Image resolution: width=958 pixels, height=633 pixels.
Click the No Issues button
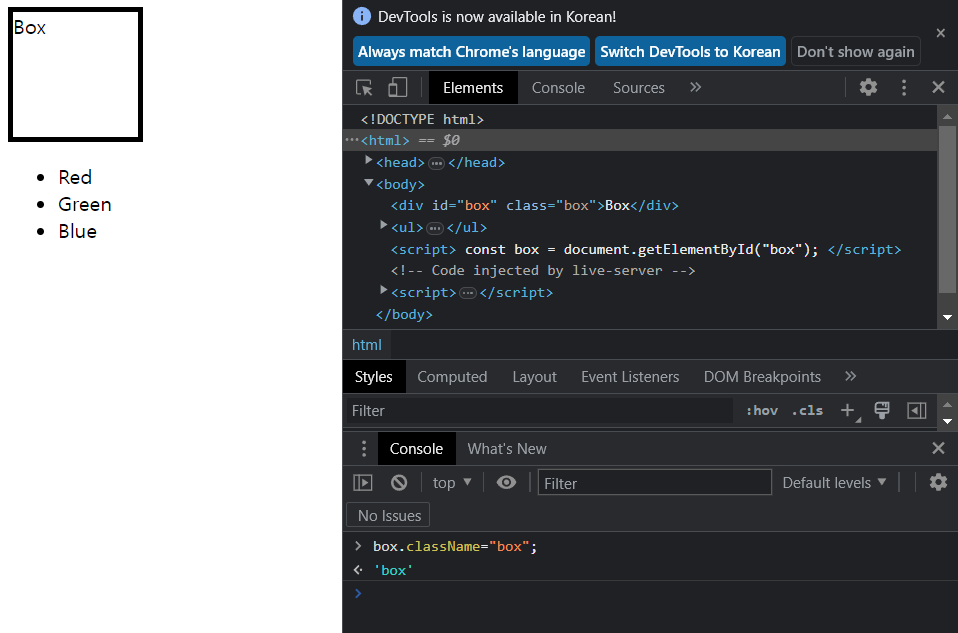(389, 515)
